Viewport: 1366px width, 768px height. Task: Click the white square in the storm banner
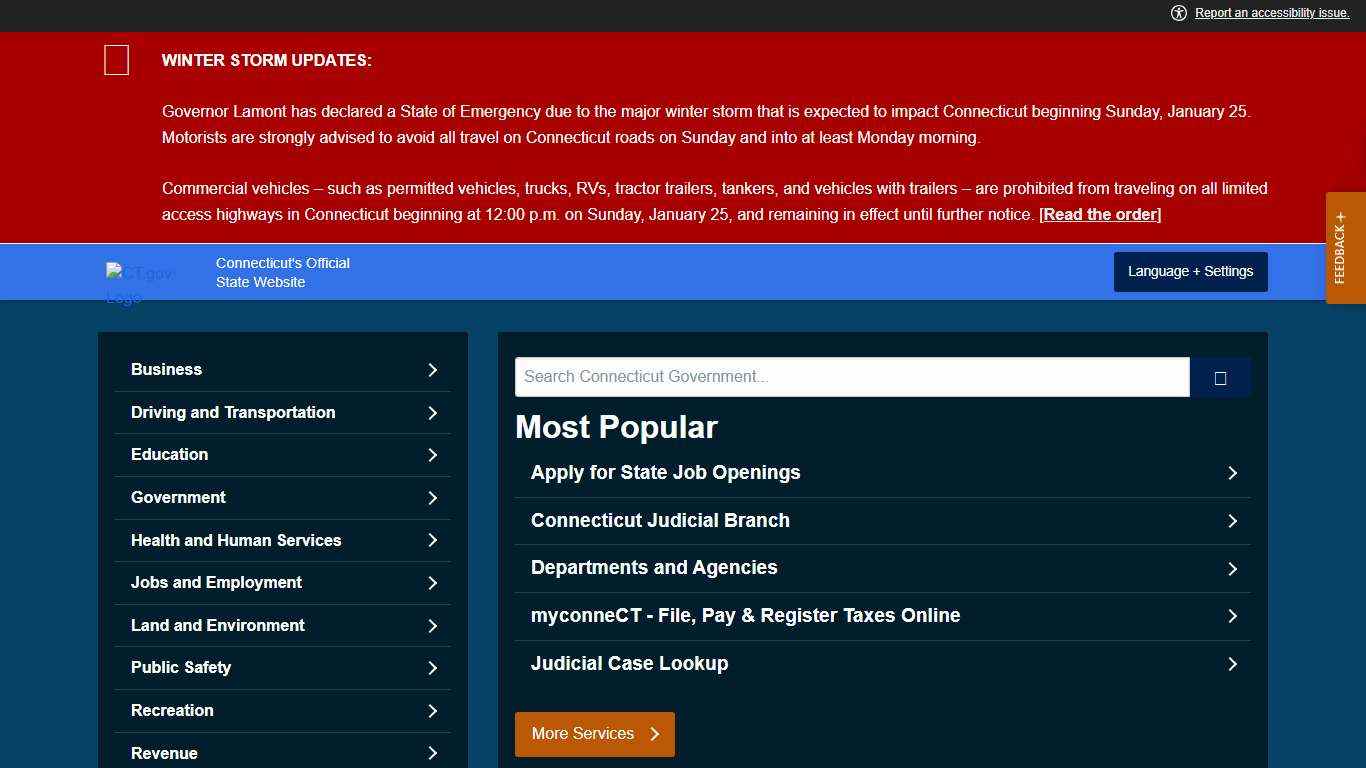pos(116,60)
